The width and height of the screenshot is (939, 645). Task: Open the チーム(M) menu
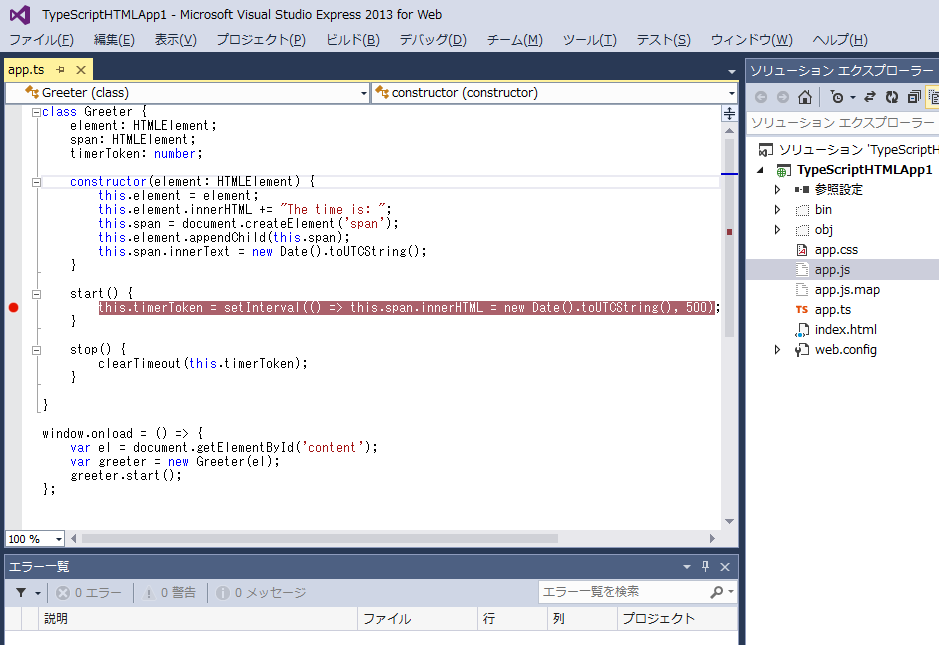coord(514,40)
